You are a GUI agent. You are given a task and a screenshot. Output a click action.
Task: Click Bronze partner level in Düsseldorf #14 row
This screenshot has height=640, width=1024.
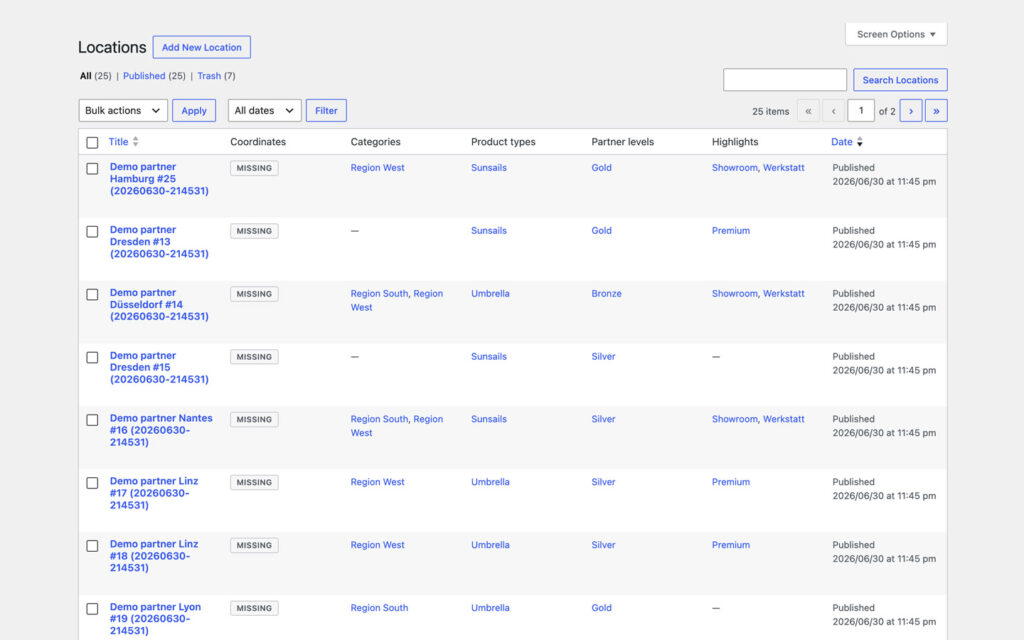[607, 293]
